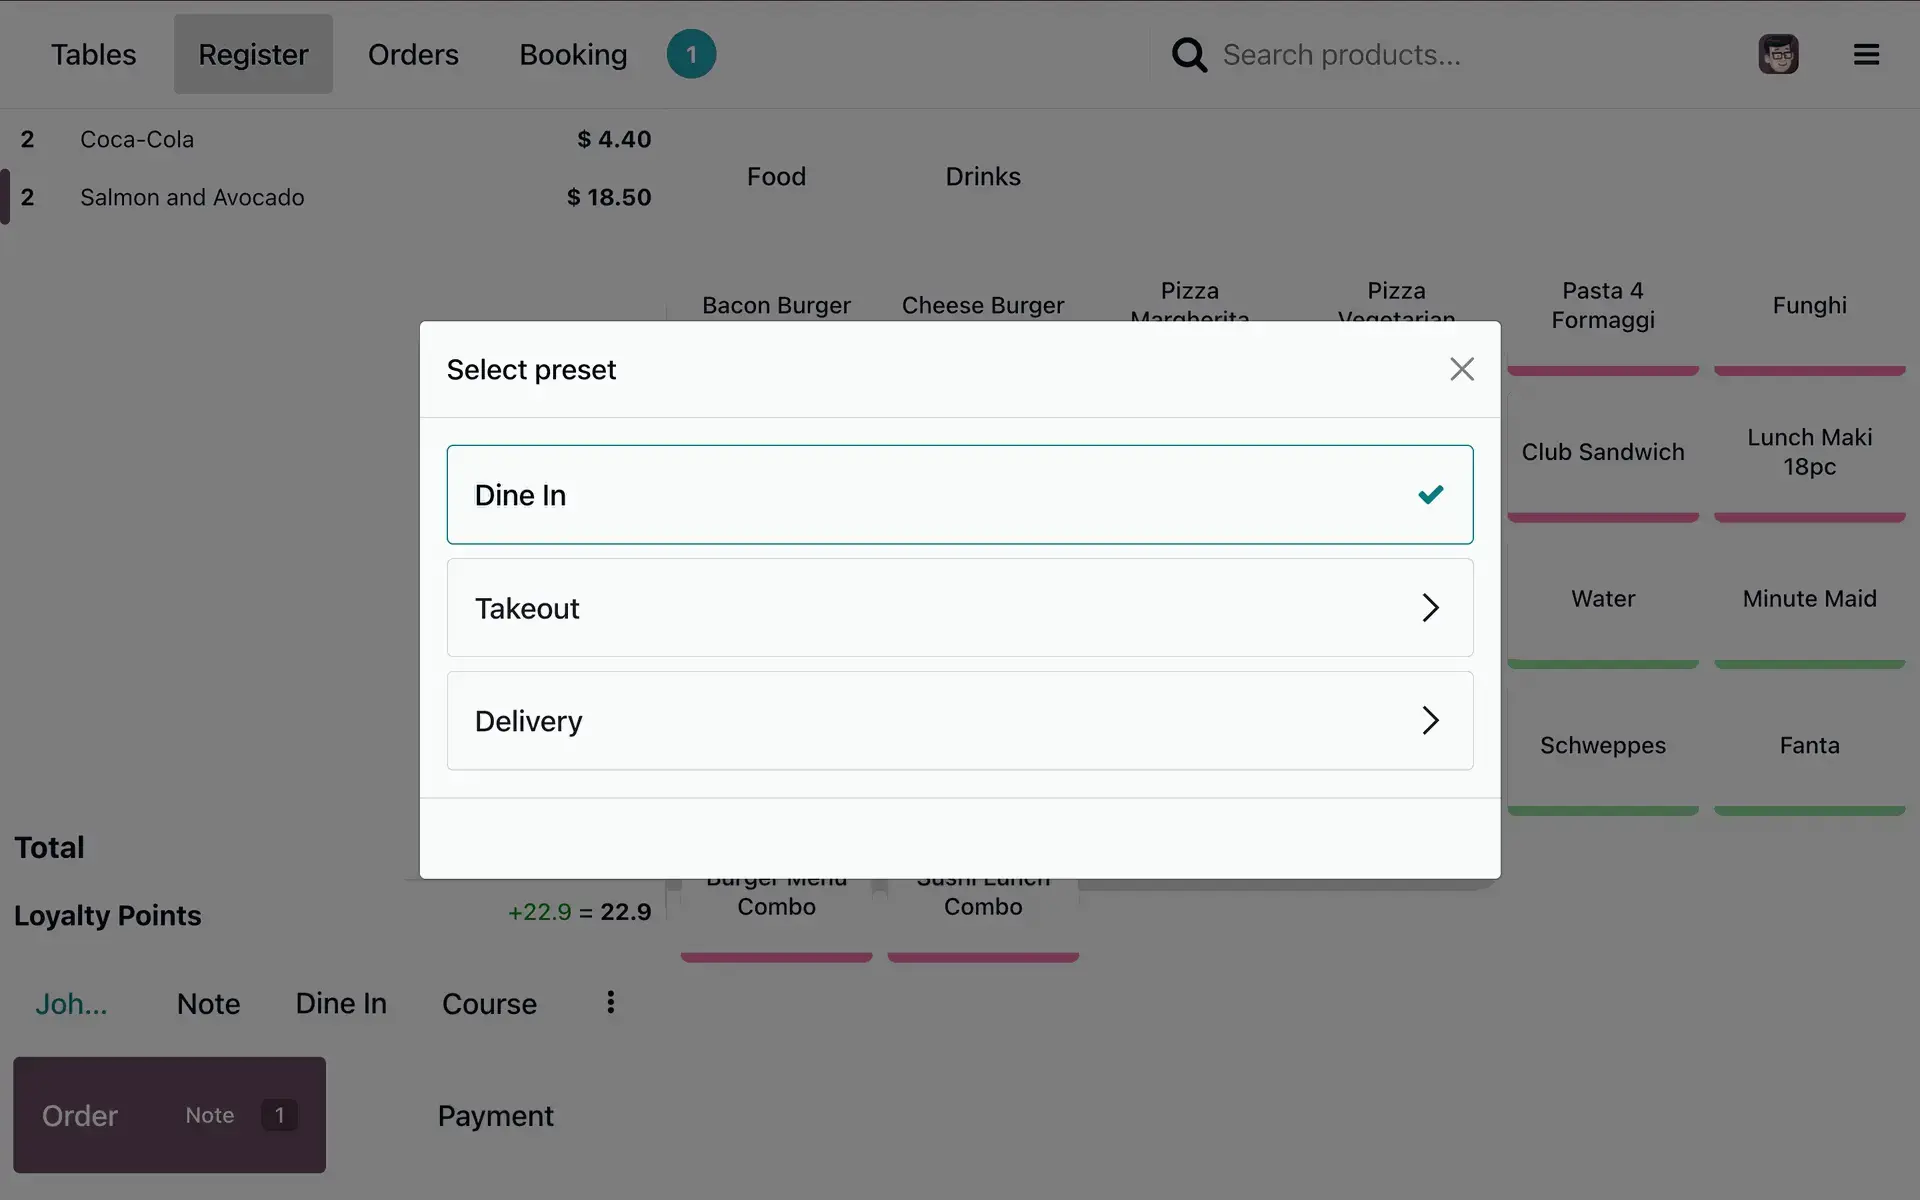
Task: Open the user avatar profile menu
Action: pyautogui.click(x=1778, y=54)
